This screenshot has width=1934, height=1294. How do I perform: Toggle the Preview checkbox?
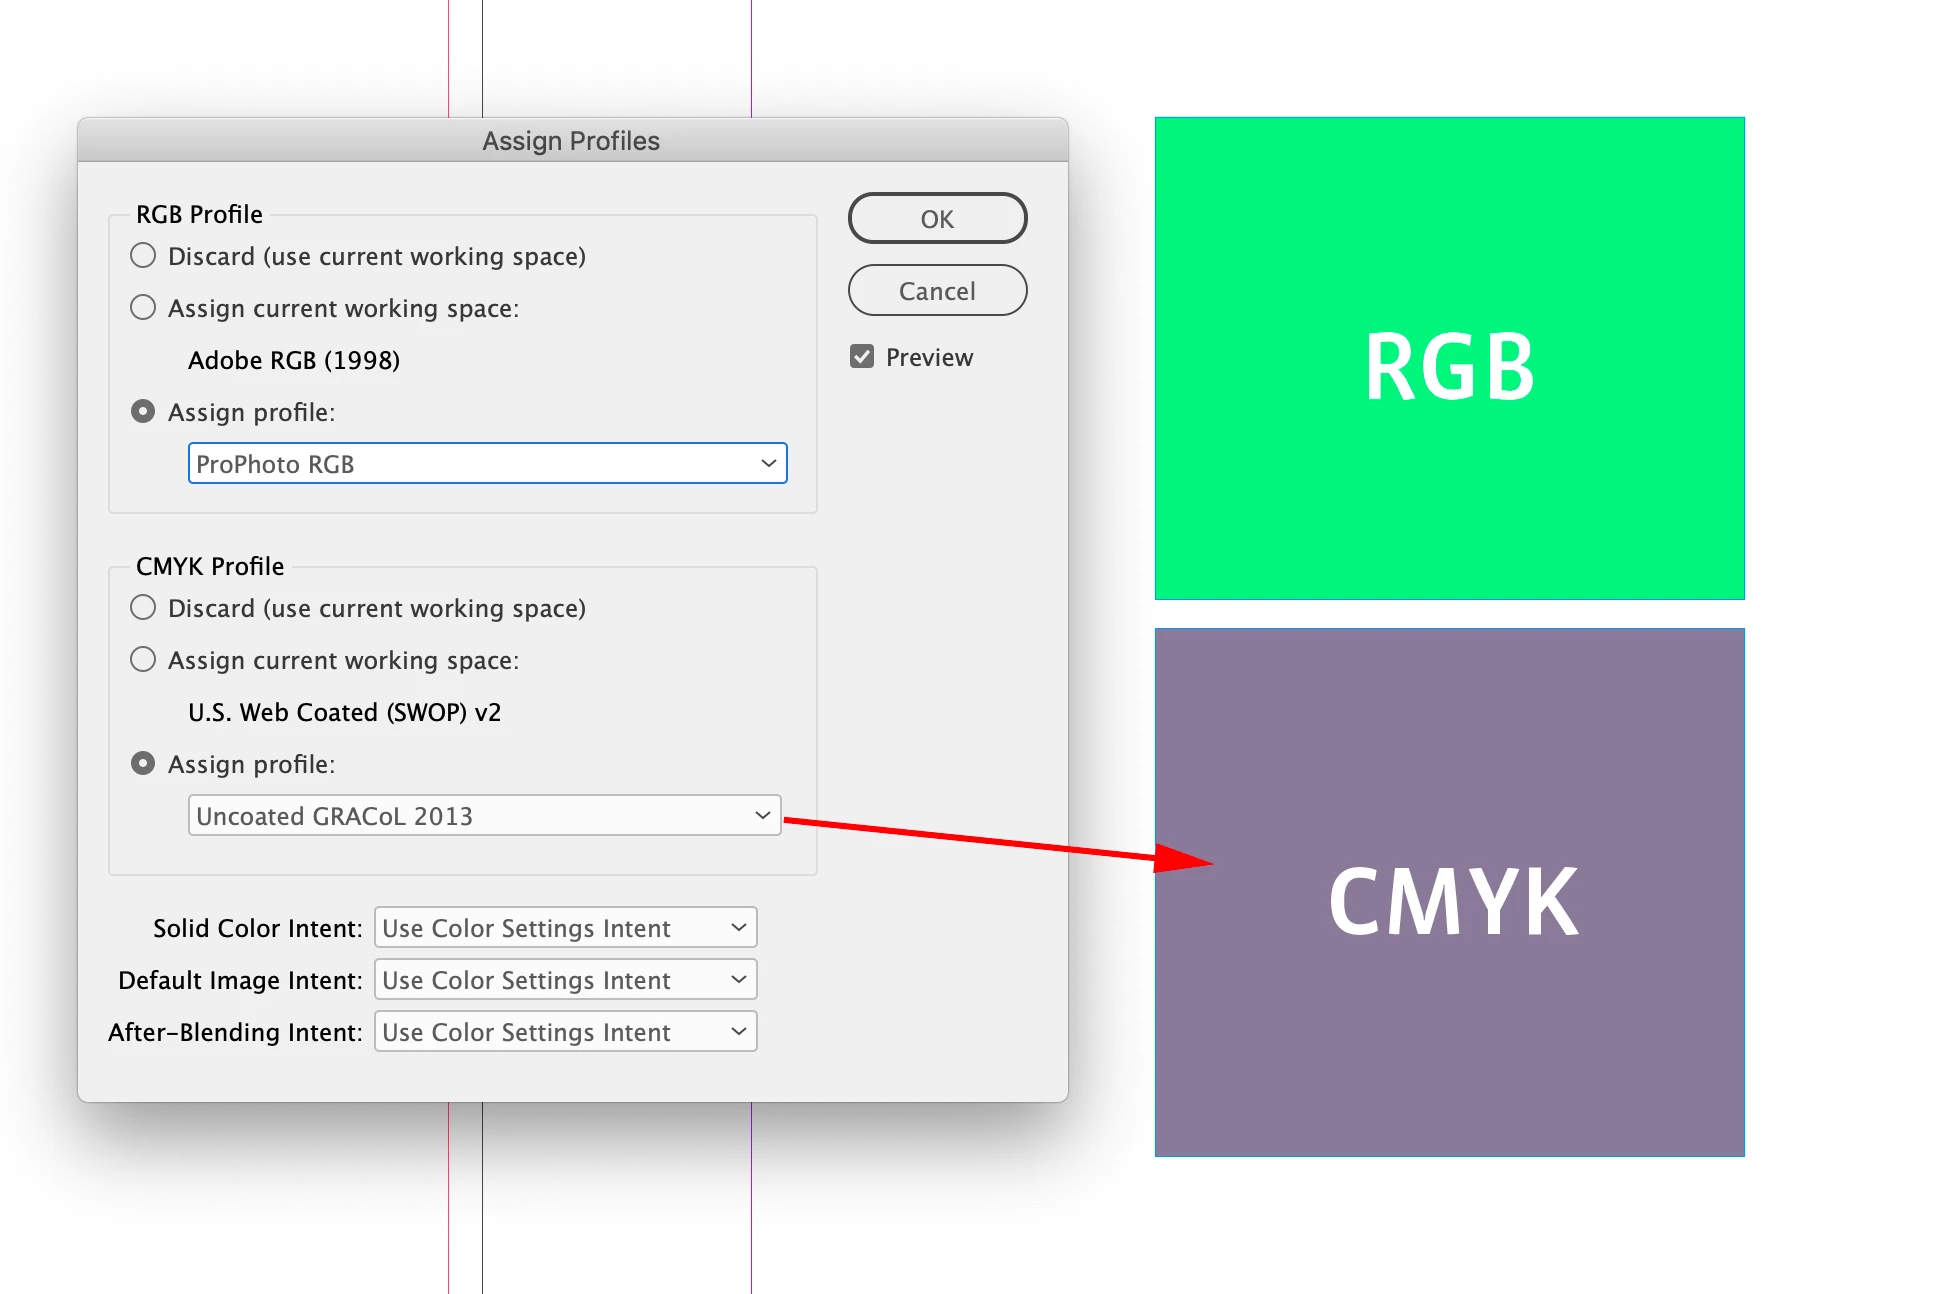[862, 357]
